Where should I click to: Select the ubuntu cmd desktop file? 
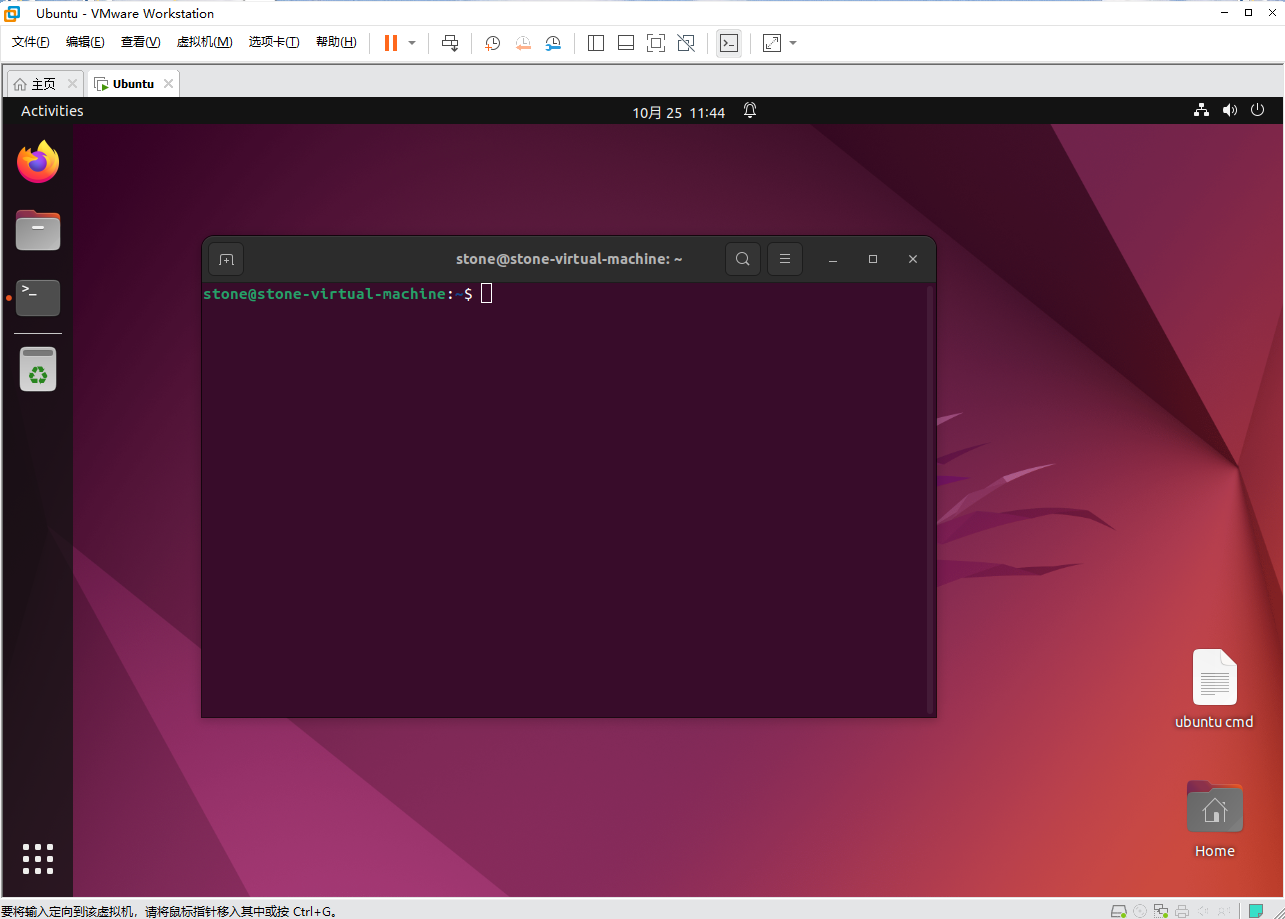(x=1214, y=689)
